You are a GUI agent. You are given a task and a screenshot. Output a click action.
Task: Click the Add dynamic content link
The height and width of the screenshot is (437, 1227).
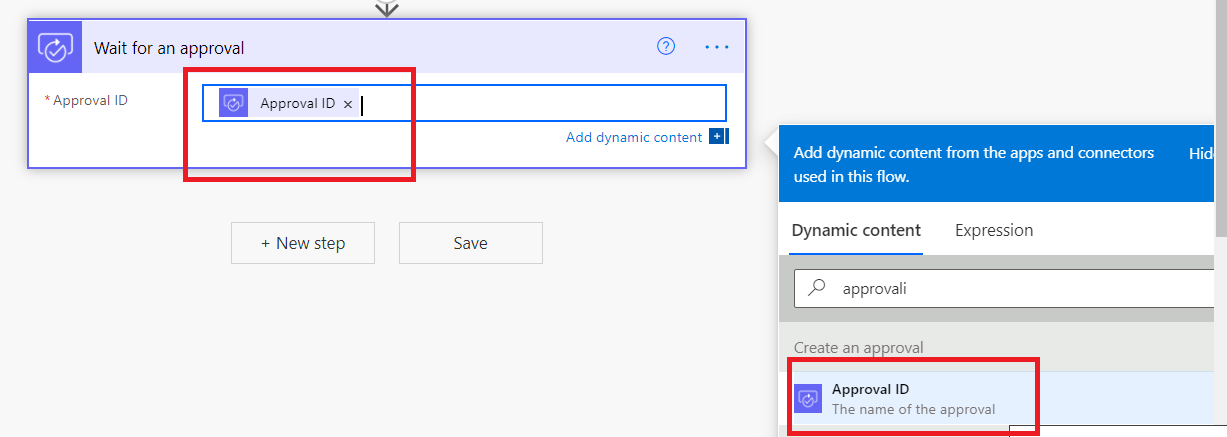click(x=634, y=137)
